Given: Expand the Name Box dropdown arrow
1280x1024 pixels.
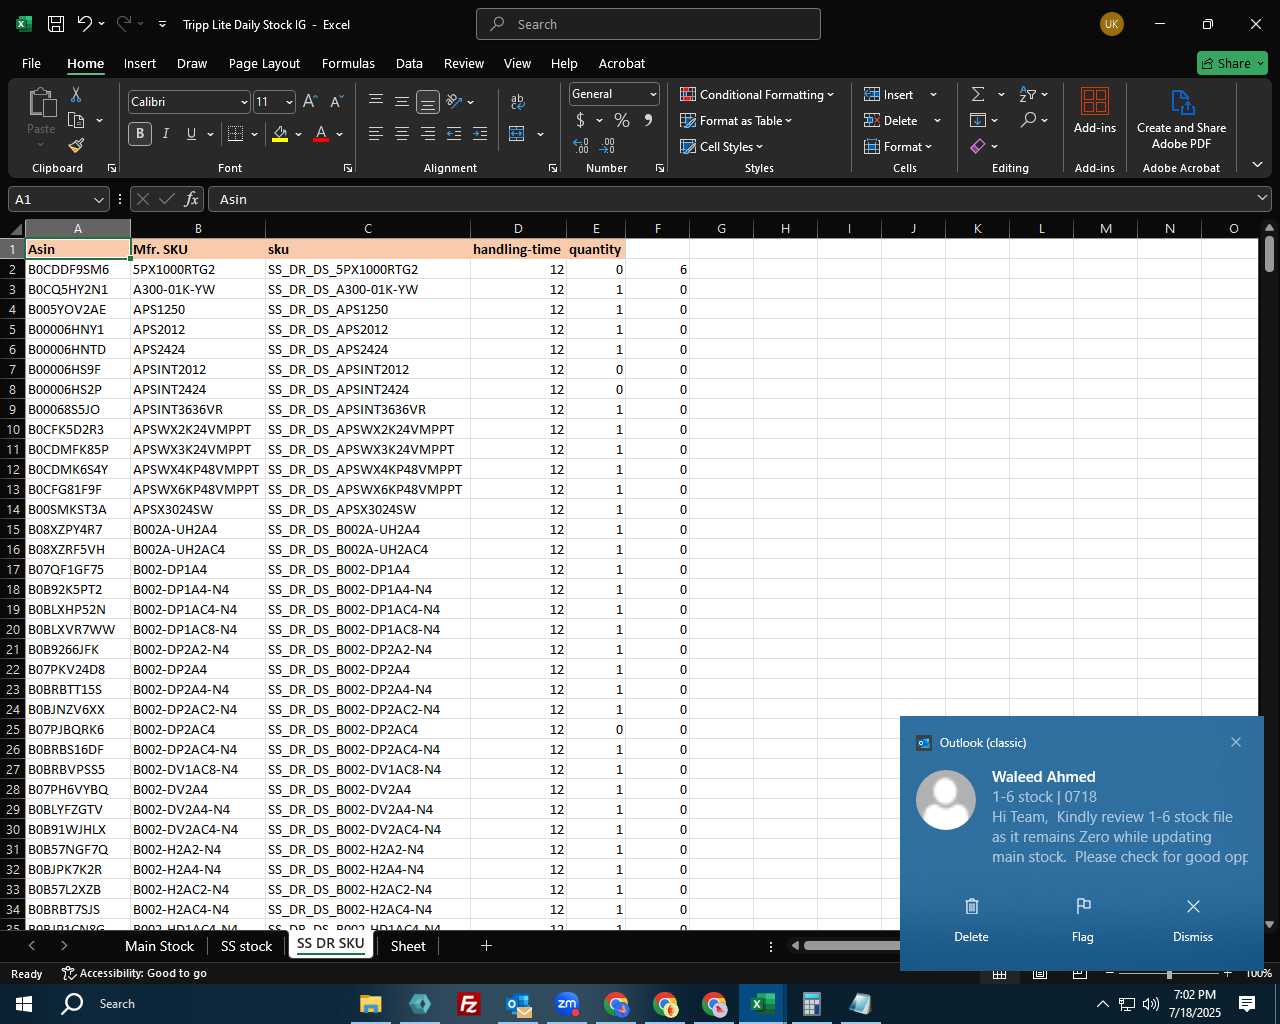Looking at the screenshot, I should (98, 199).
